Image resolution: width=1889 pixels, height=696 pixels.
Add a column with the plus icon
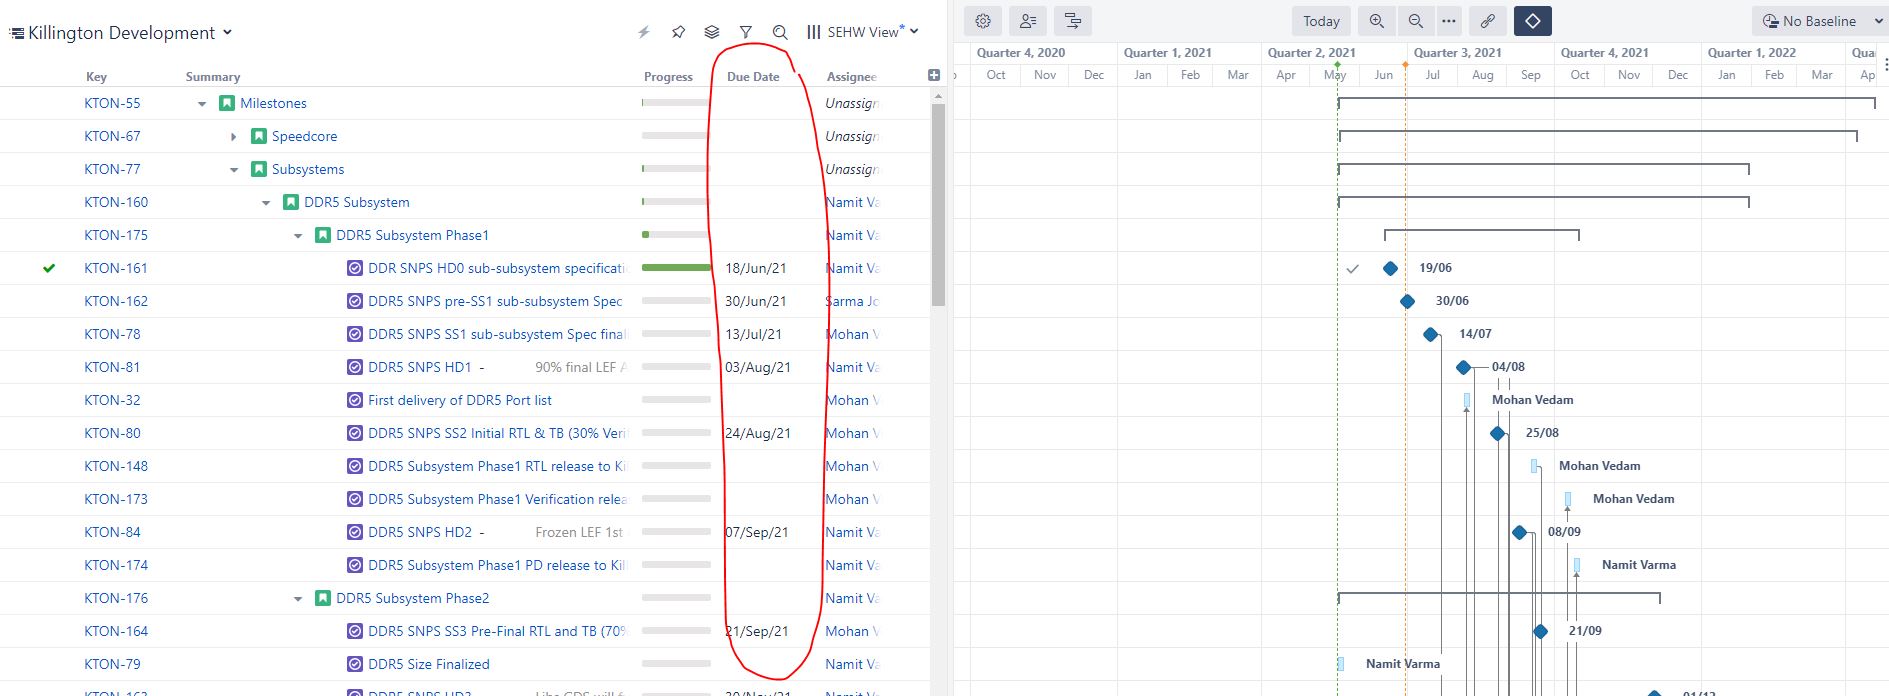point(934,75)
